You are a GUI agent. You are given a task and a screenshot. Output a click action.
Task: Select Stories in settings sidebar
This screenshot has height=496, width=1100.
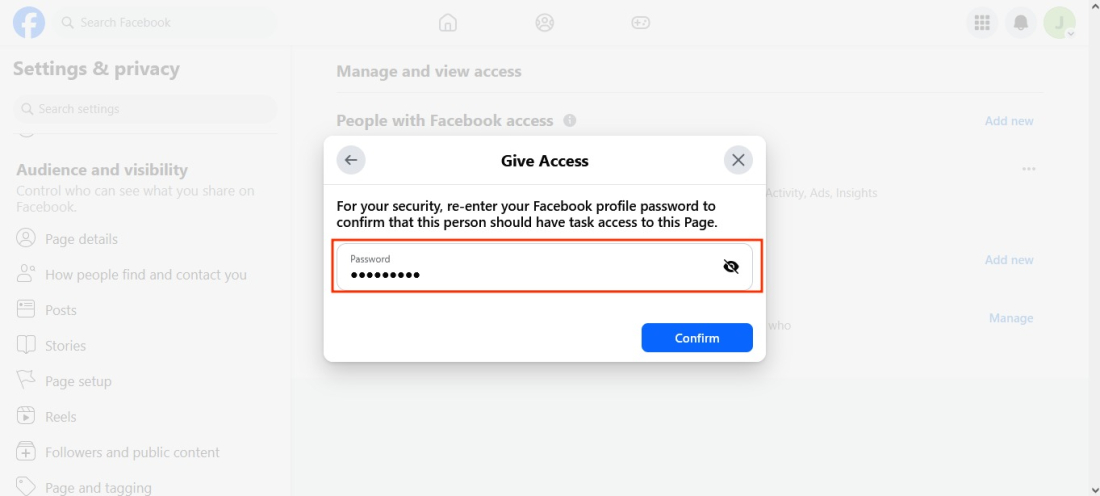coord(65,346)
